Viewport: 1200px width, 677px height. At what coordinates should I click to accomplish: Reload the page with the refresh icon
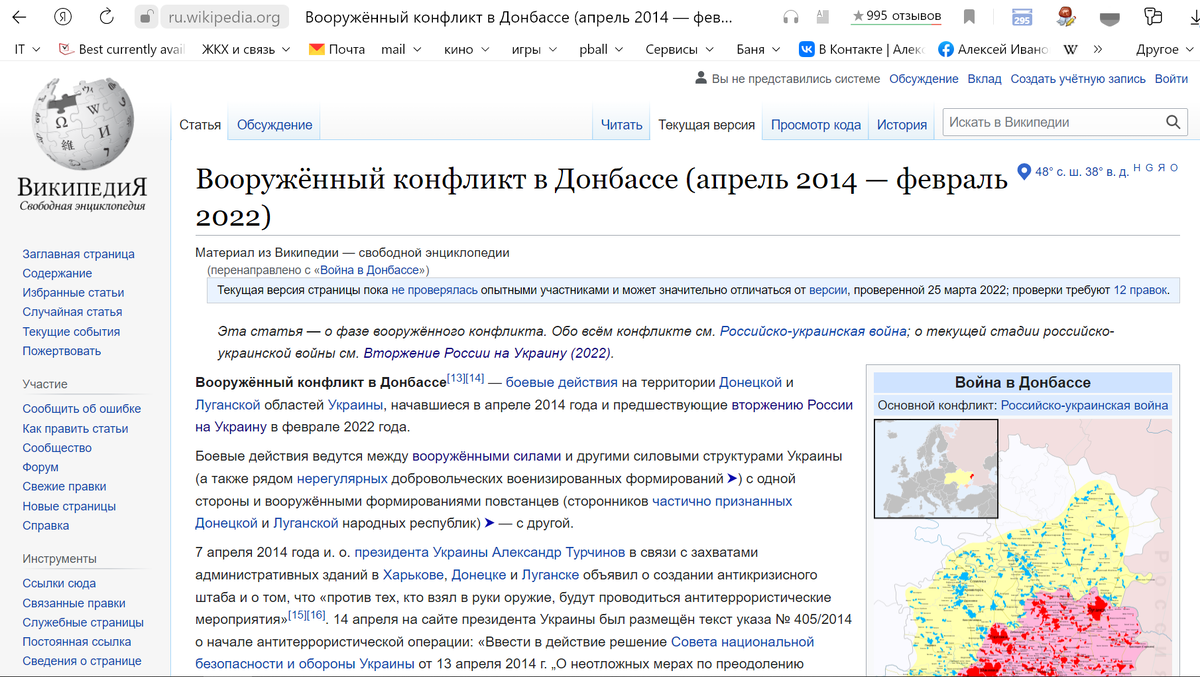[106, 17]
